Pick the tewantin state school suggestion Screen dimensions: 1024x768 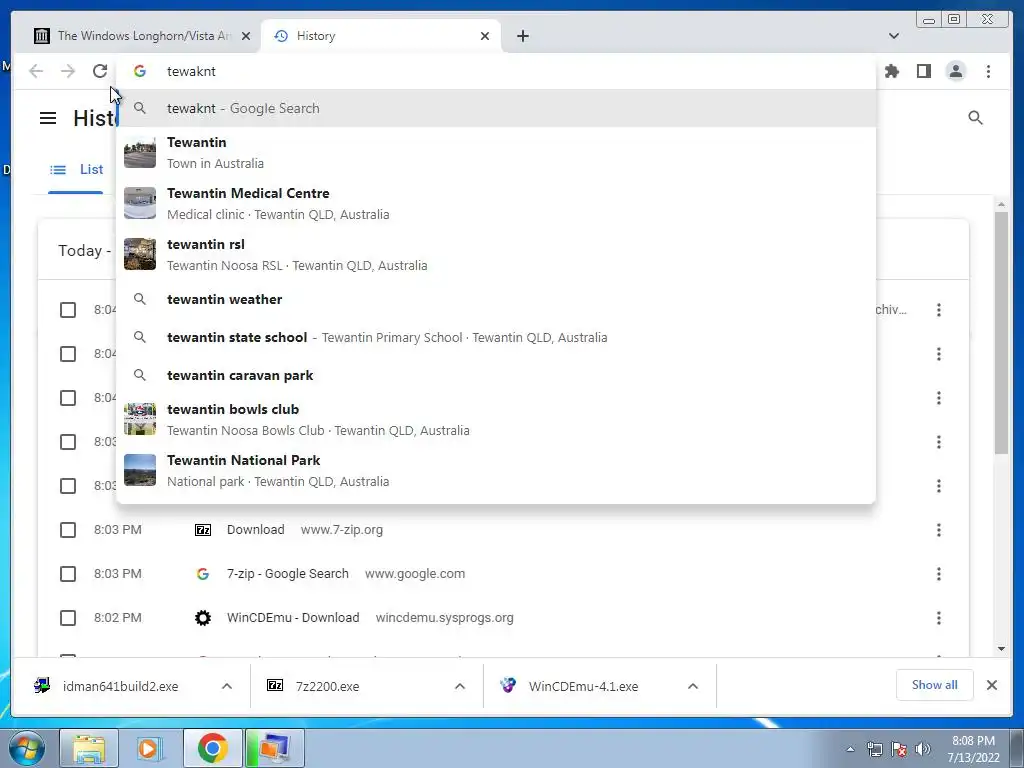[x=496, y=337]
